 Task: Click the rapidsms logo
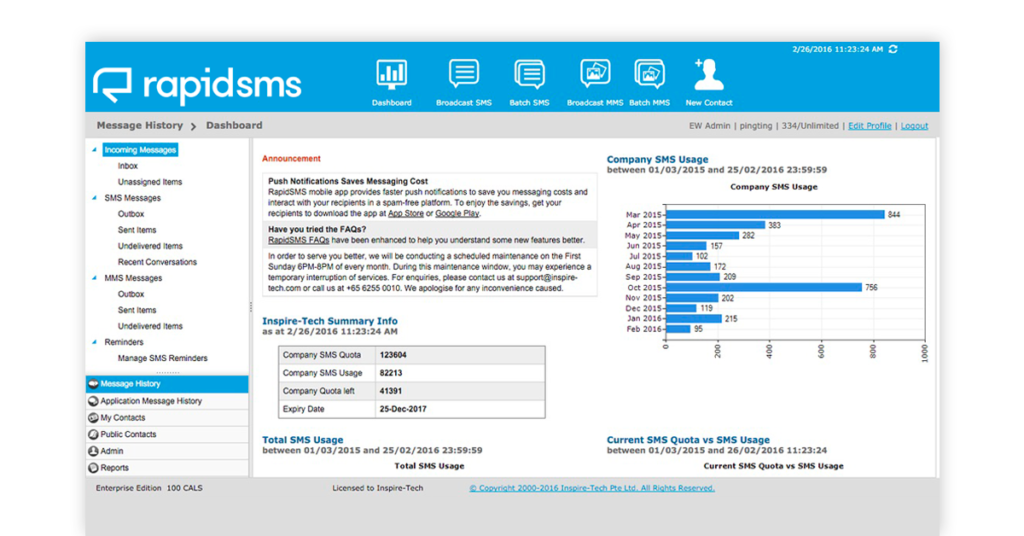coord(197,86)
